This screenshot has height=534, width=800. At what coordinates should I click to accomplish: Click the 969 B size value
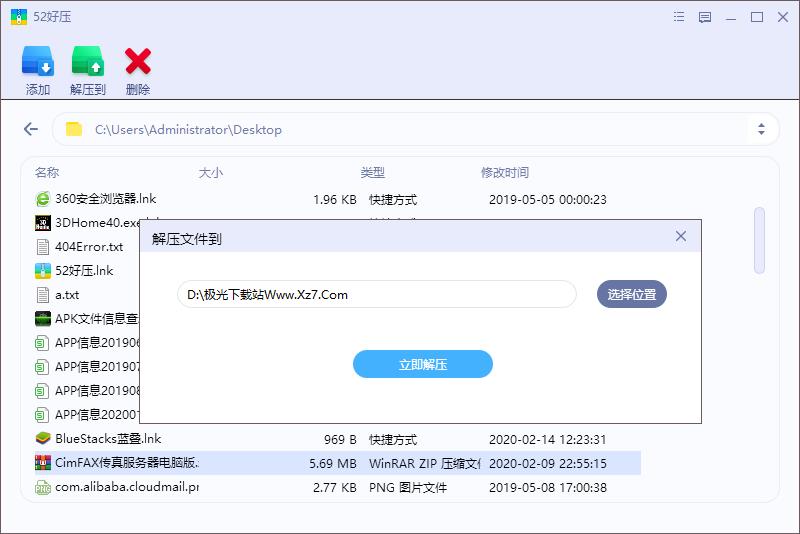click(x=340, y=439)
